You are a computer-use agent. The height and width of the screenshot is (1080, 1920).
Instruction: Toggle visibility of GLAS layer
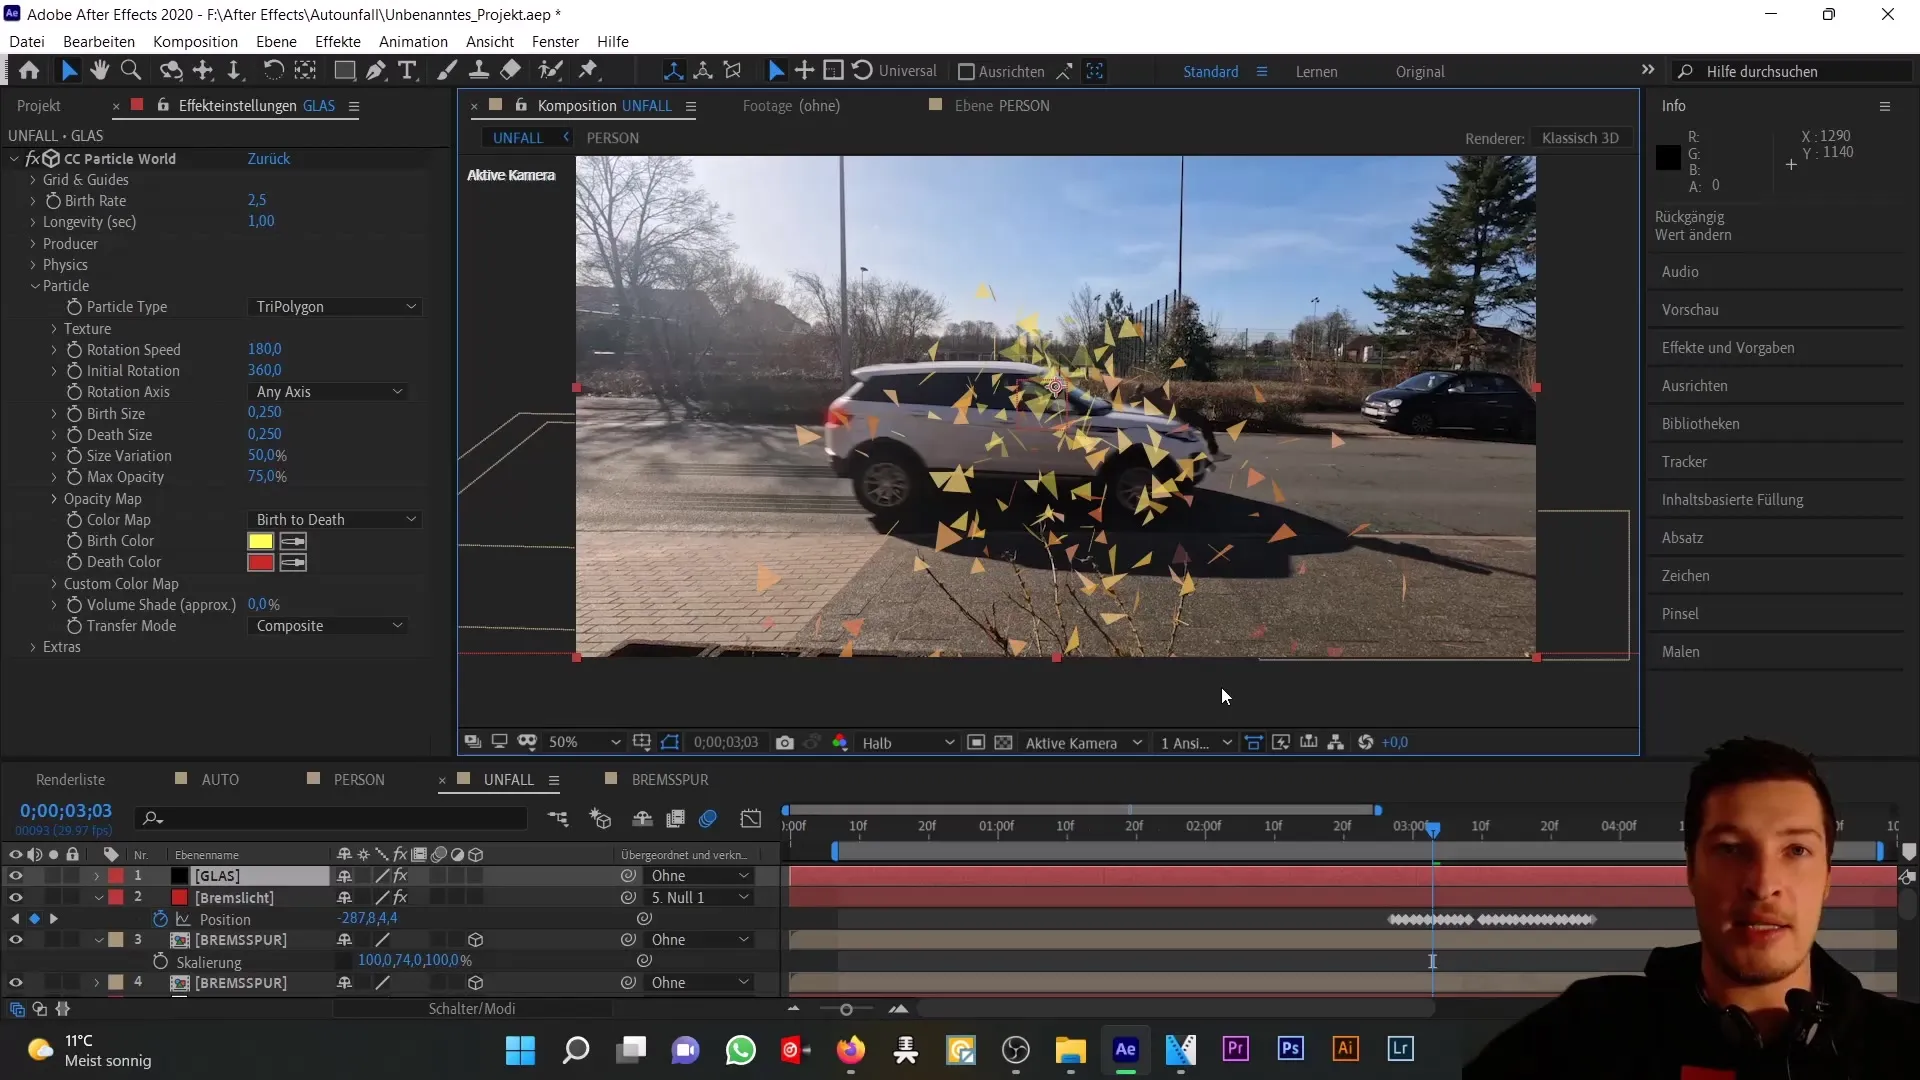click(15, 876)
